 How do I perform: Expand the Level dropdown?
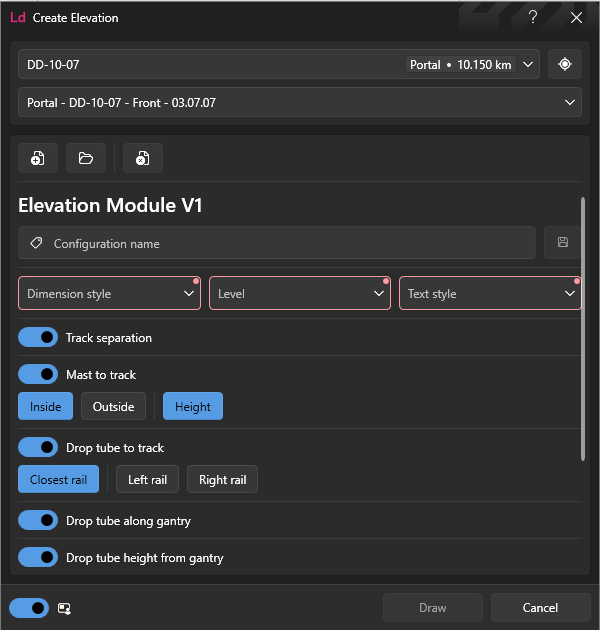[x=300, y=293]
